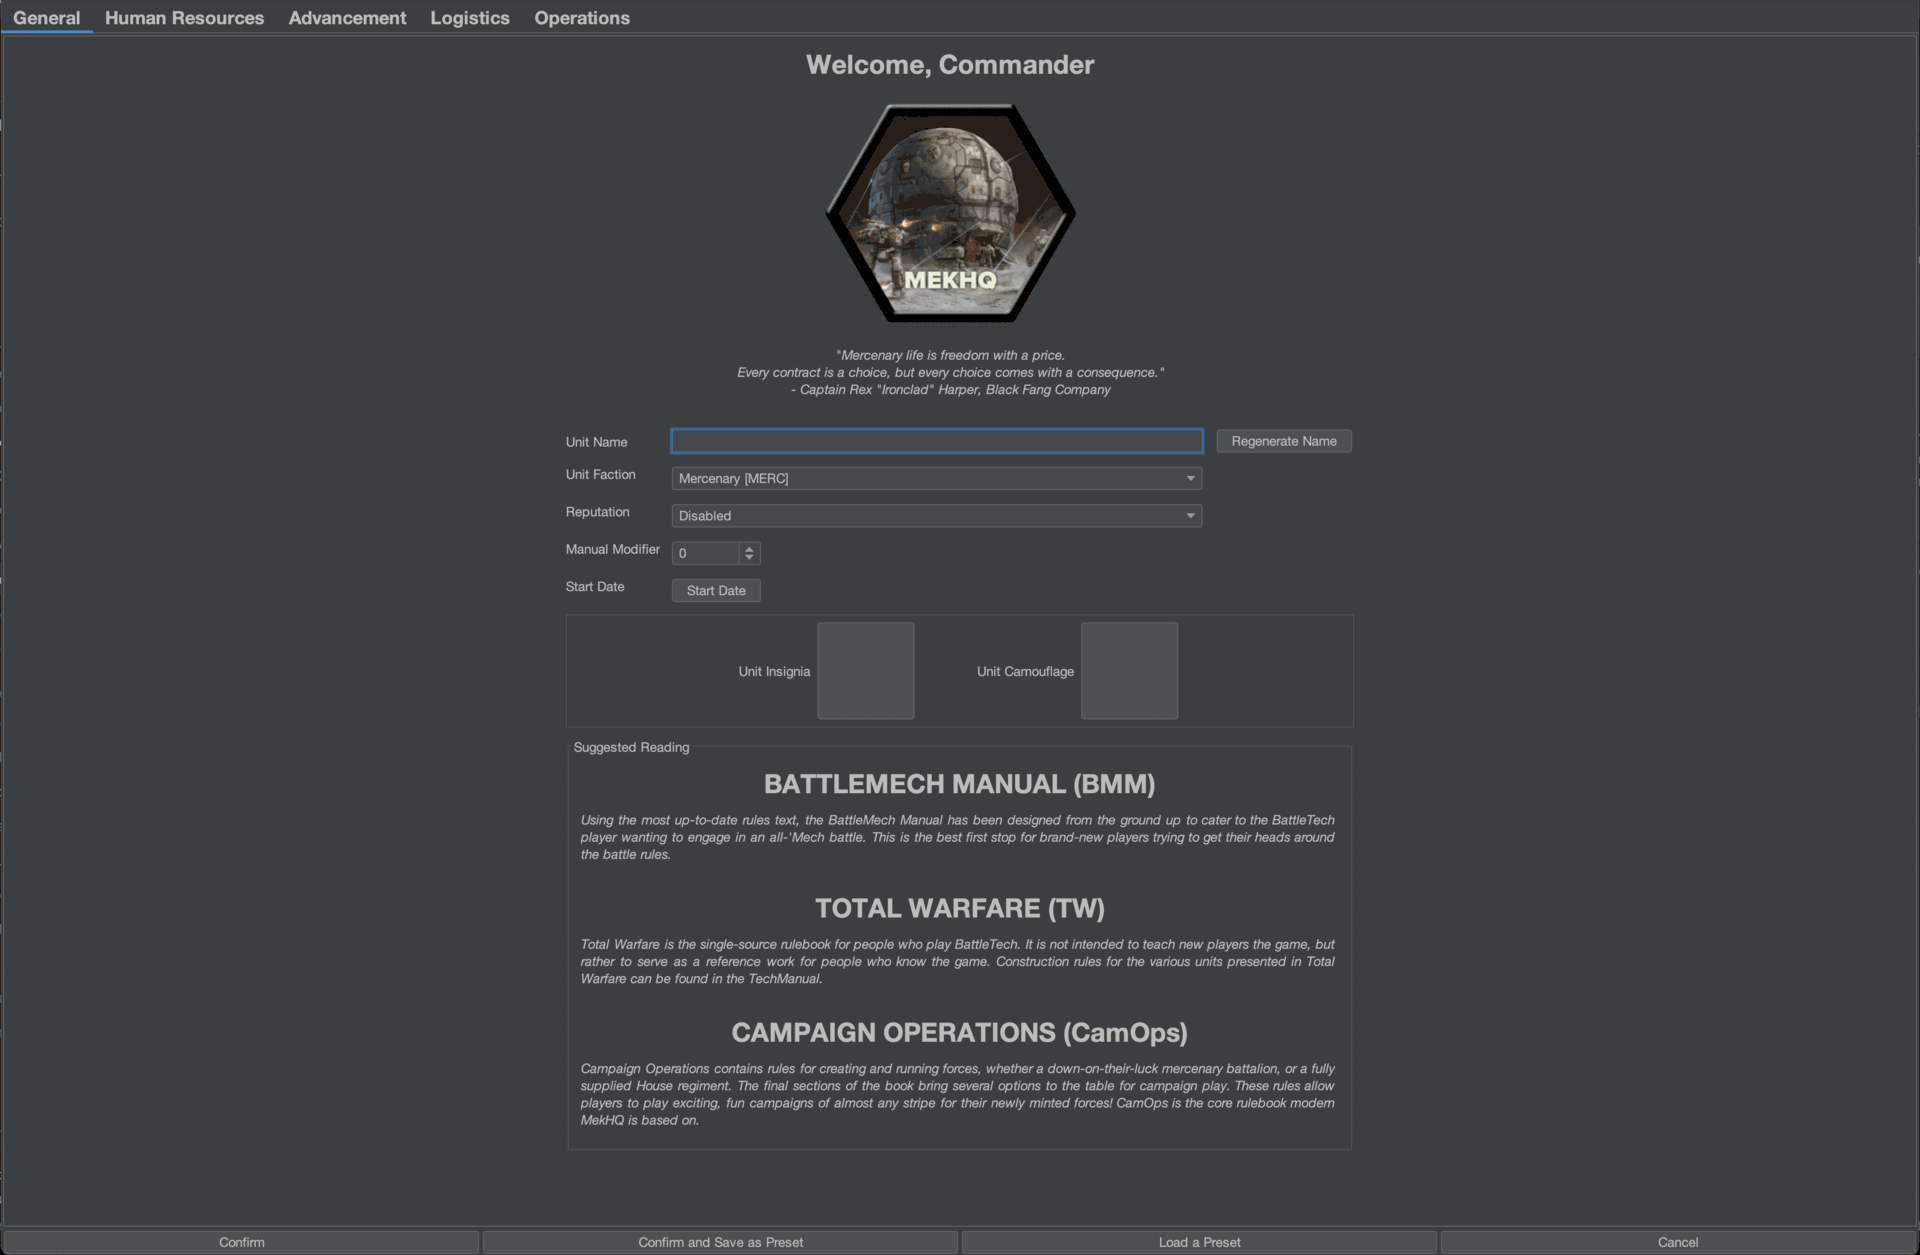The height and width of the screenshot is (1255, 1920).
Task: Click the Regenerate Name button
Action: [1284, 441]
